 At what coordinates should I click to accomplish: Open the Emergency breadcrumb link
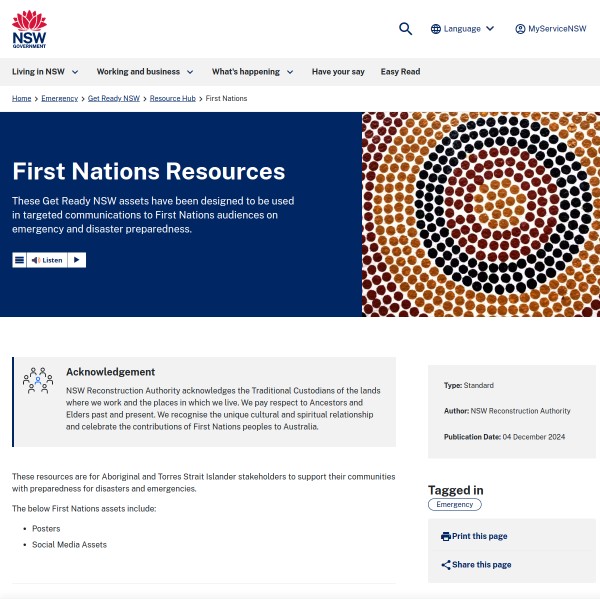click(x=59, y=99)
